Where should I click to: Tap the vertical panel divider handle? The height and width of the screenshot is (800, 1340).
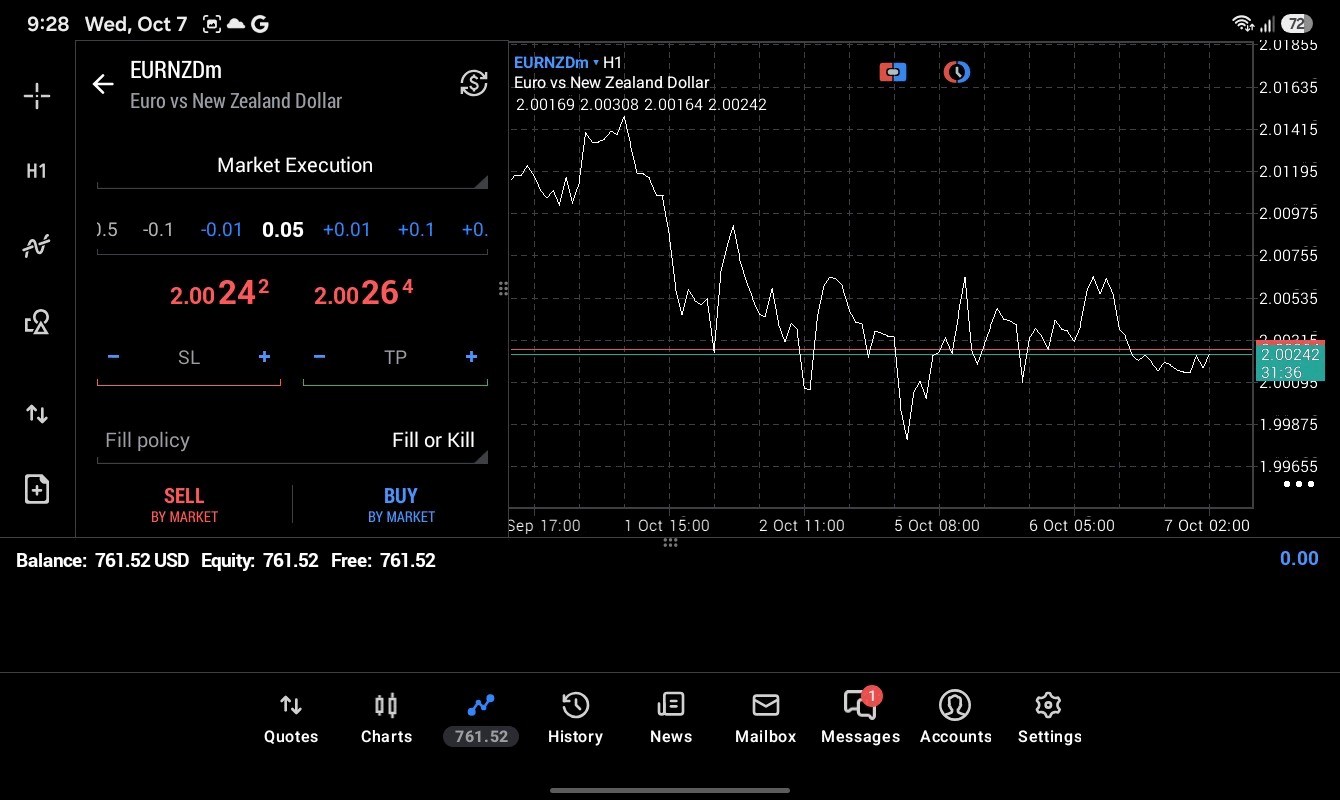coord(503,289)
